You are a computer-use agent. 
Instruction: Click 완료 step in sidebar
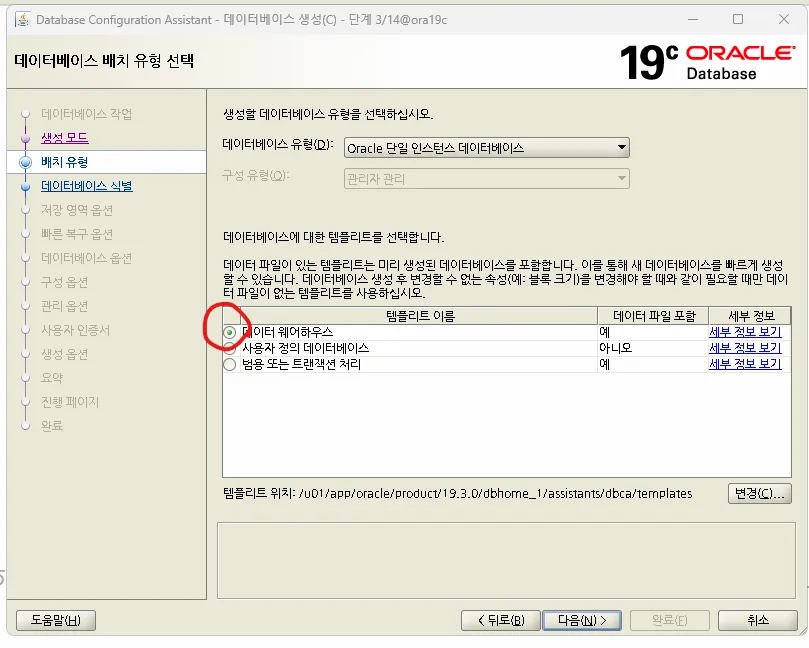[52, 426]
